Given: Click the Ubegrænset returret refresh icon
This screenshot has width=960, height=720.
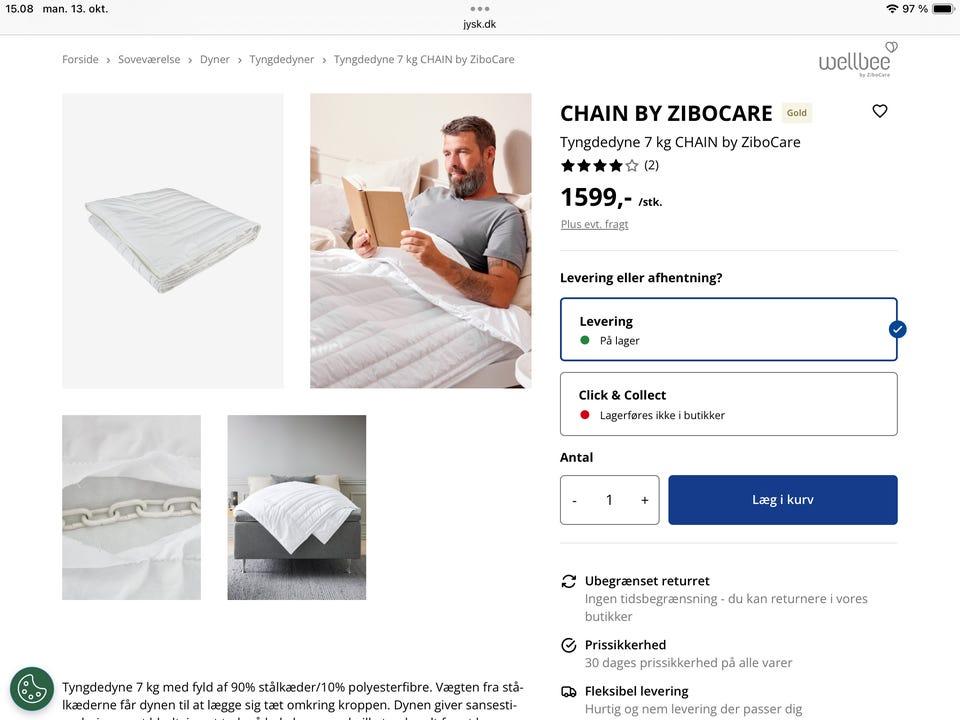Looking at the screenshot, I should coord(569,581).
